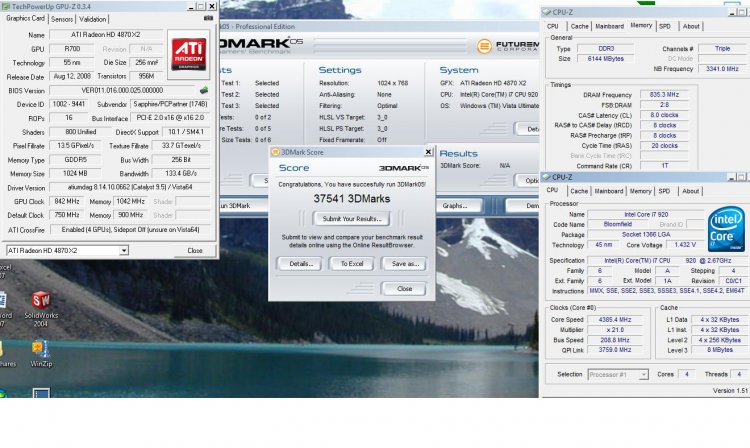Click the Futuremark logo in 3DMark05
The width and height of the screenshot is (750, 448).
coord(508,46)
